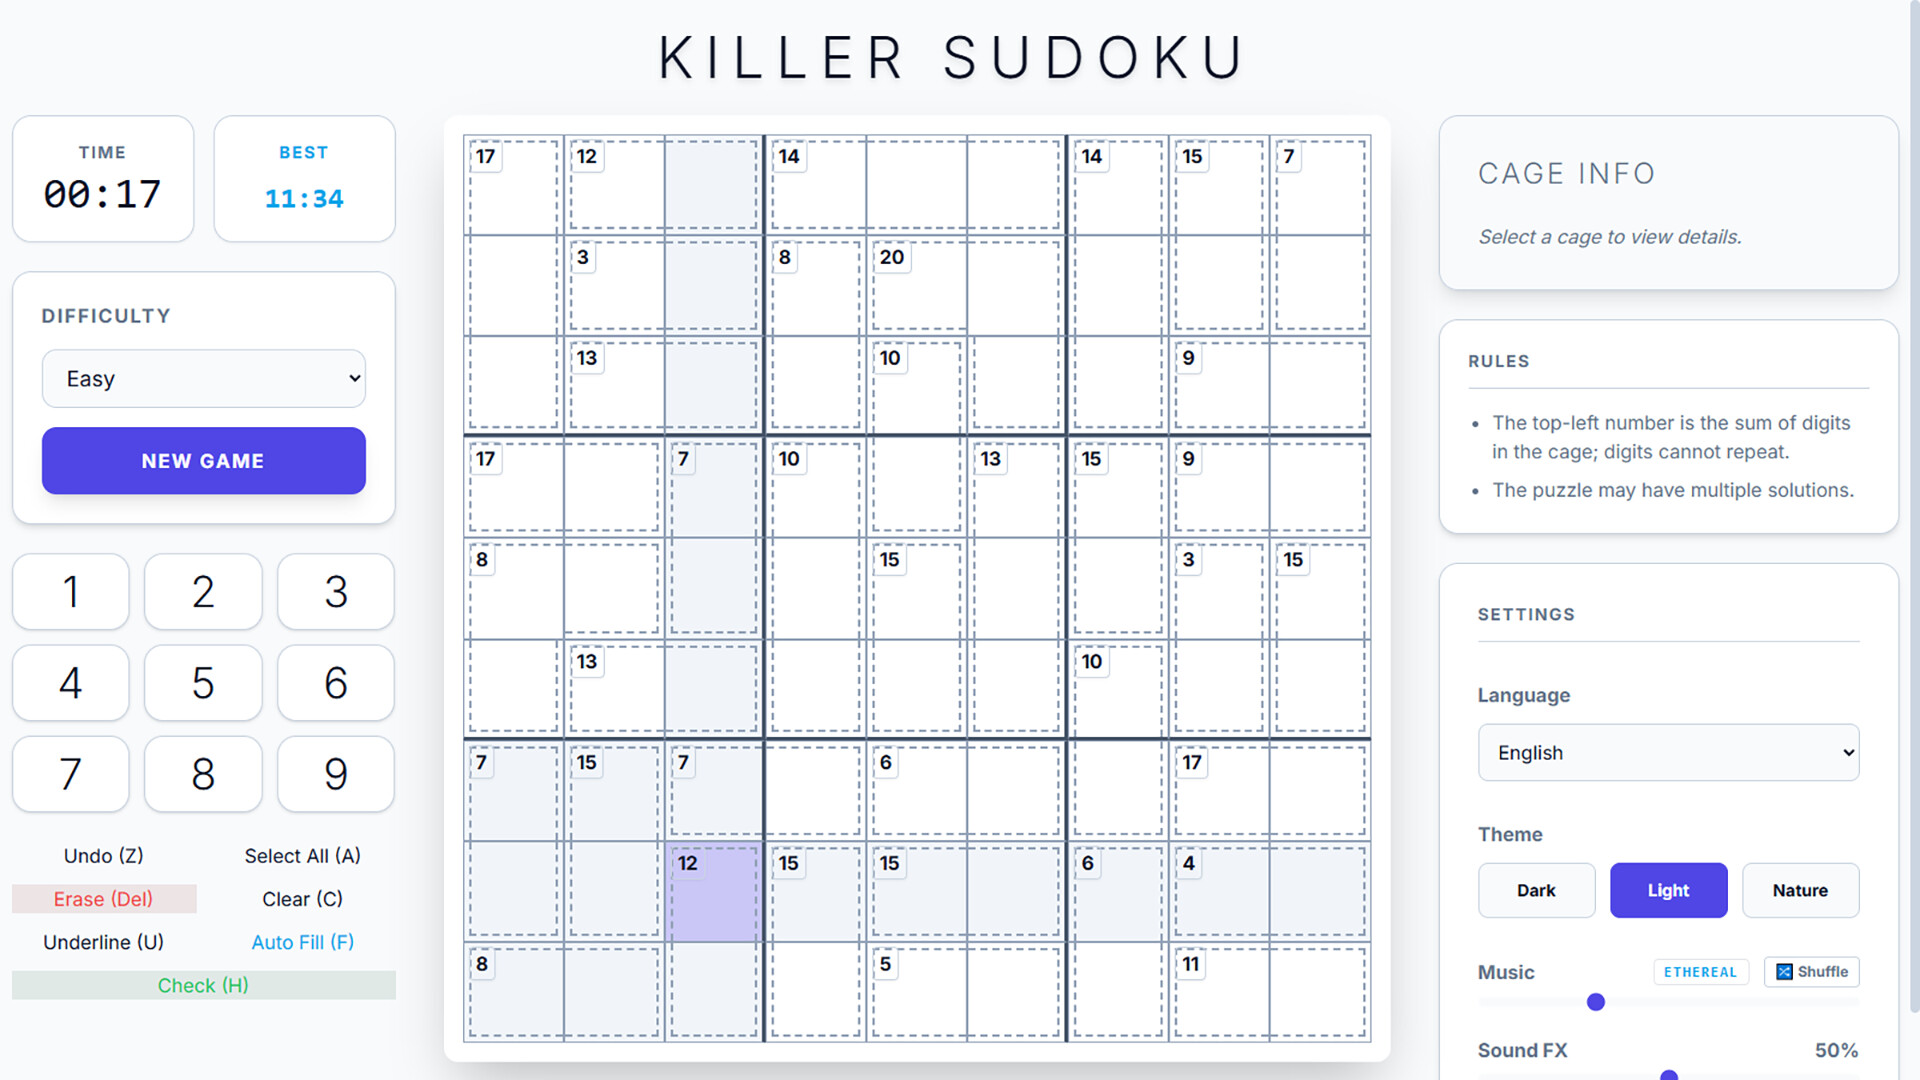Select the cell in the 12-sum cage
The width and height of the screenshot is (1920, 1080).
(712, 893)
